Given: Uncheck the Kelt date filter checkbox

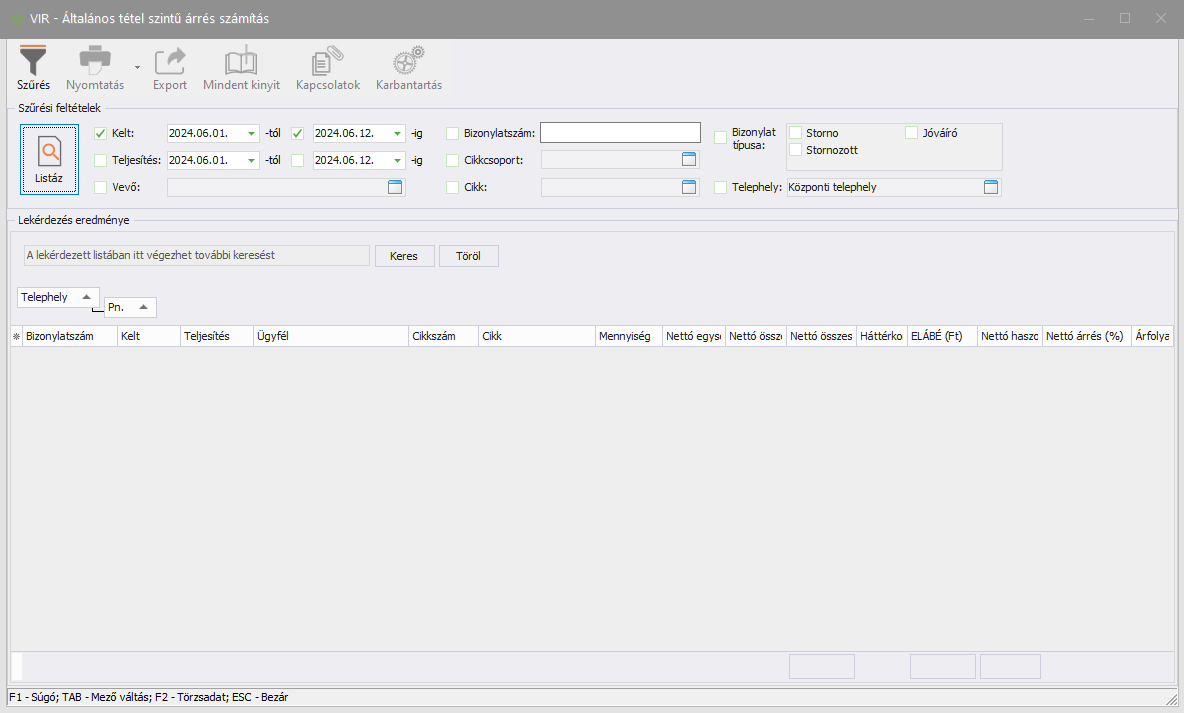Looking at the screenshot, I should (100, 133).
